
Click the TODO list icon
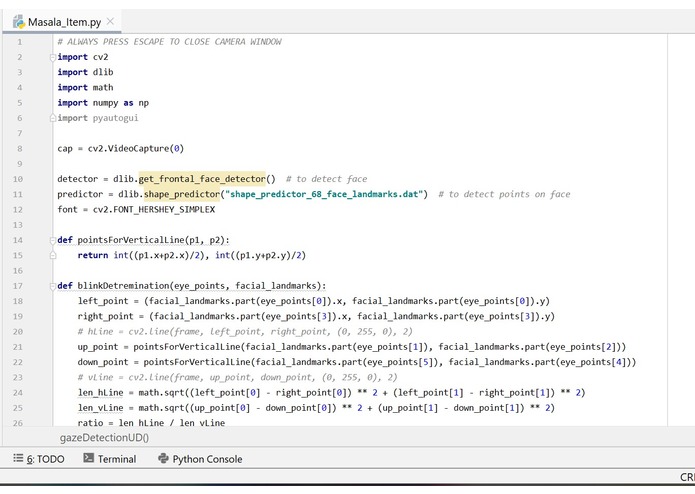click(x=18, y=458)
